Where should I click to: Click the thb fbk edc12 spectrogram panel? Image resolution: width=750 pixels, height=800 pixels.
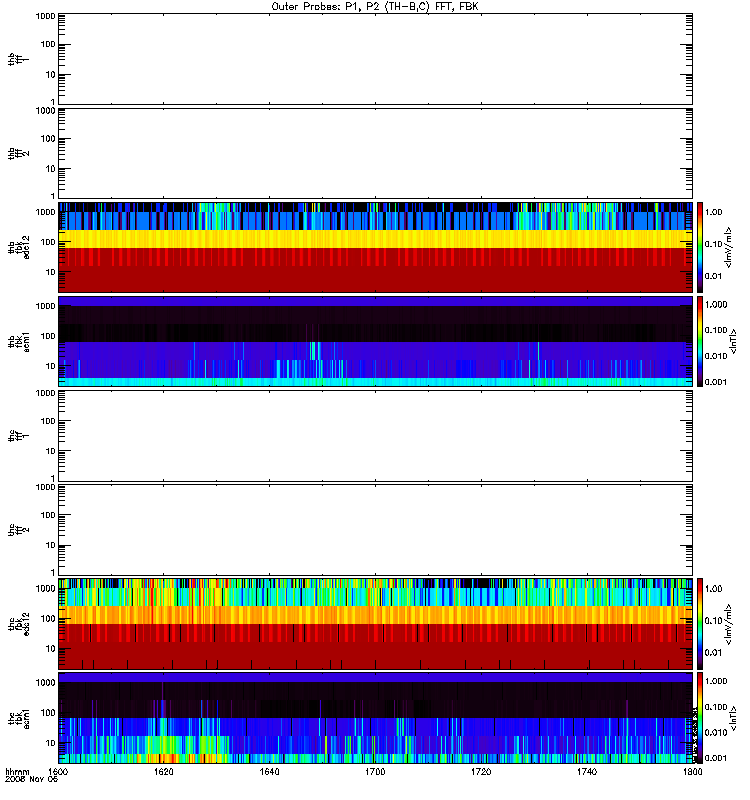pos(375,247)
